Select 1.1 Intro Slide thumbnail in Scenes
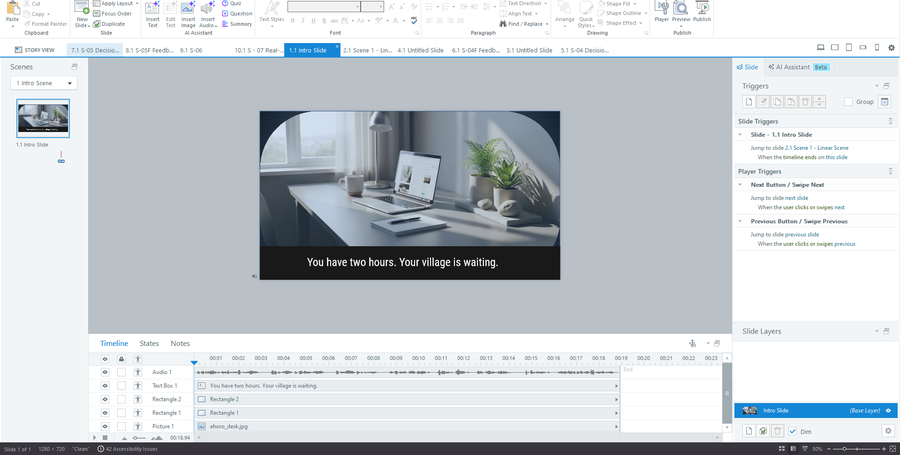 [43, 118]
